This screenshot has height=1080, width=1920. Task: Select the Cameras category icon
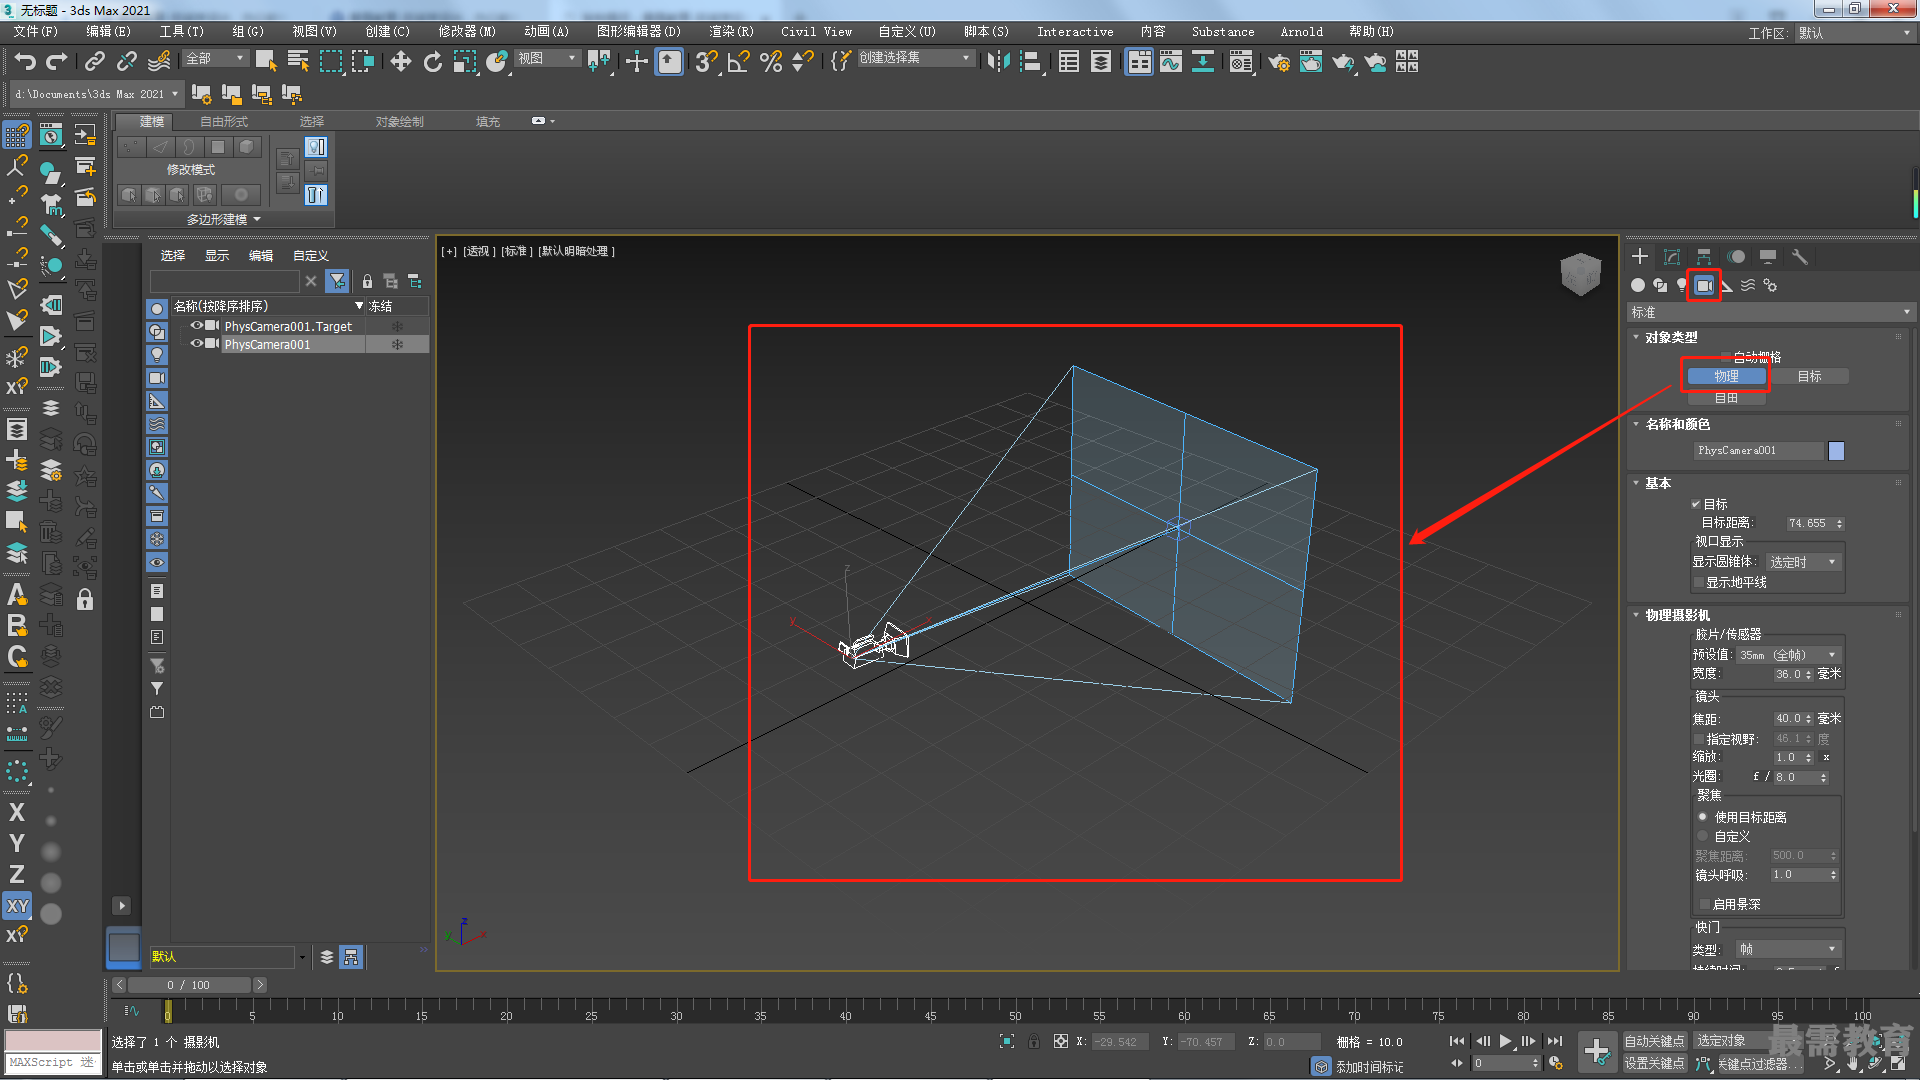(x=1704, y=285)
